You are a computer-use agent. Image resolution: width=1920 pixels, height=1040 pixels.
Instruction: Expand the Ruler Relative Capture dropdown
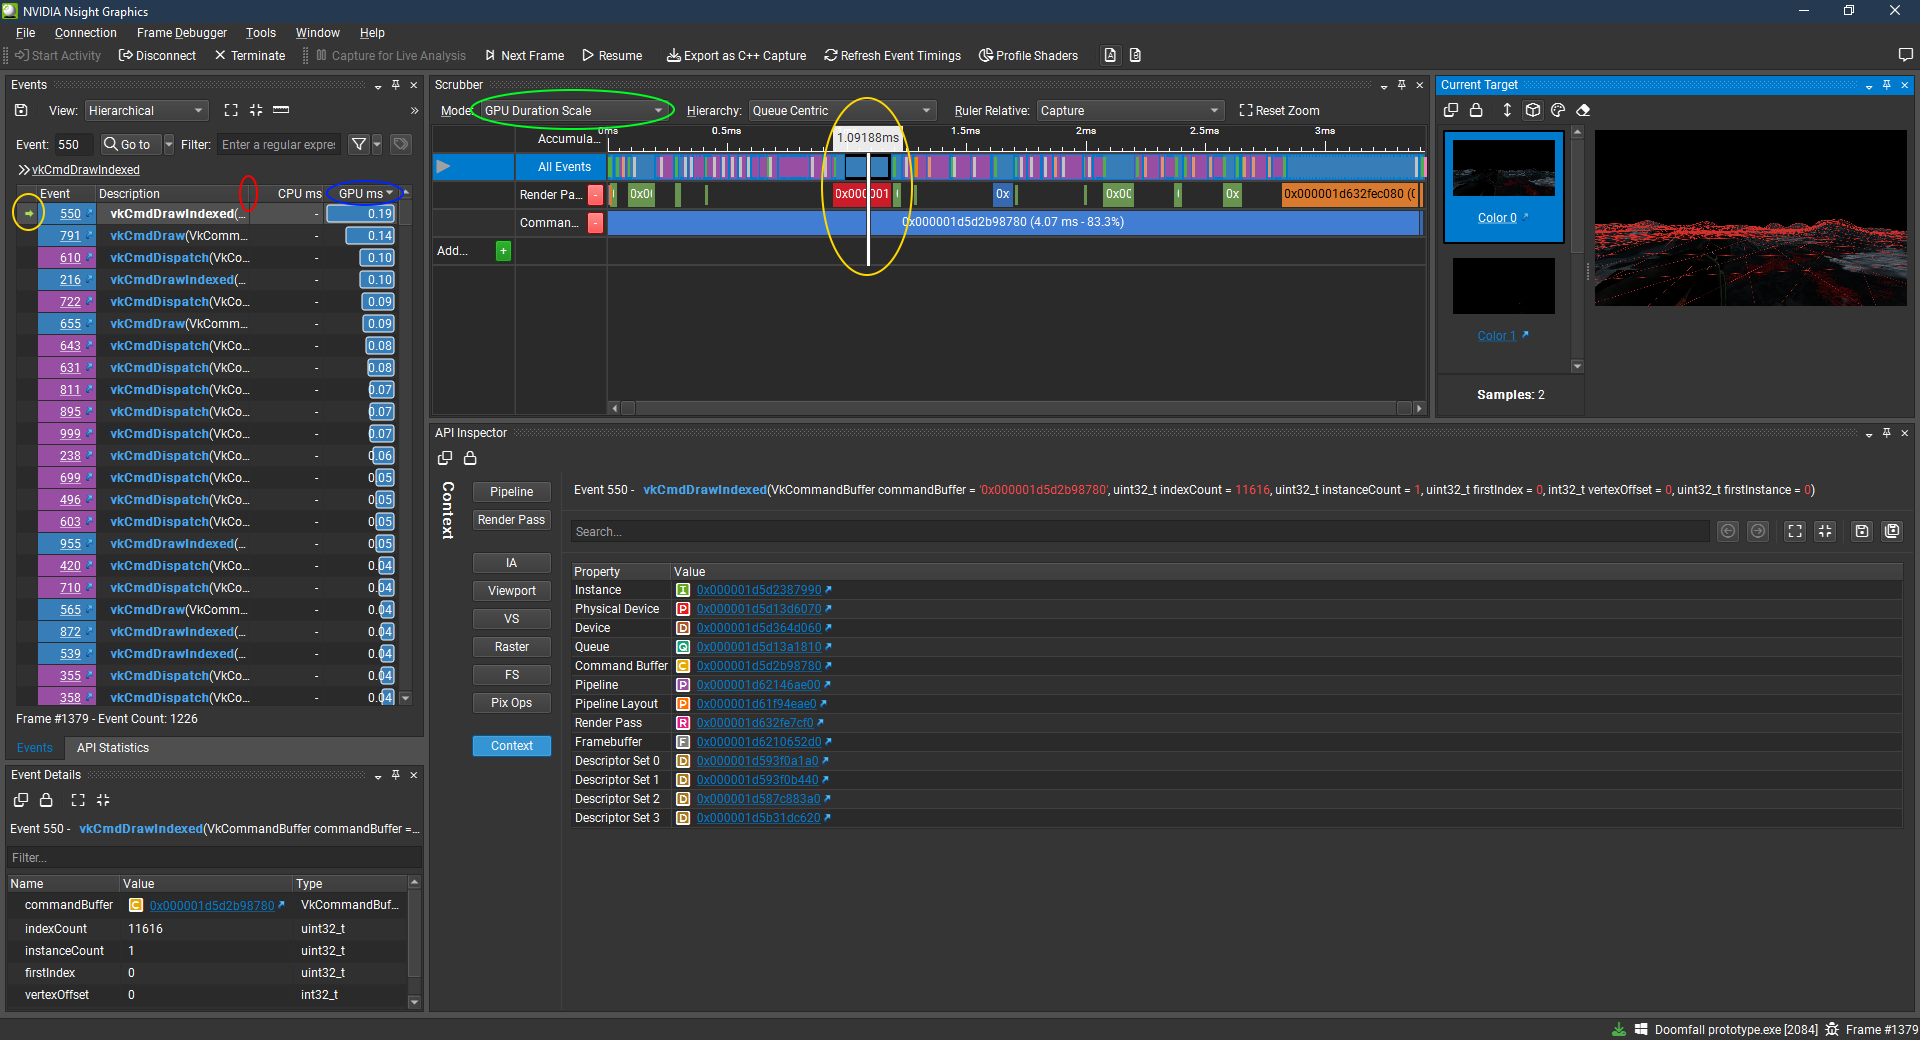point(1129,111)
